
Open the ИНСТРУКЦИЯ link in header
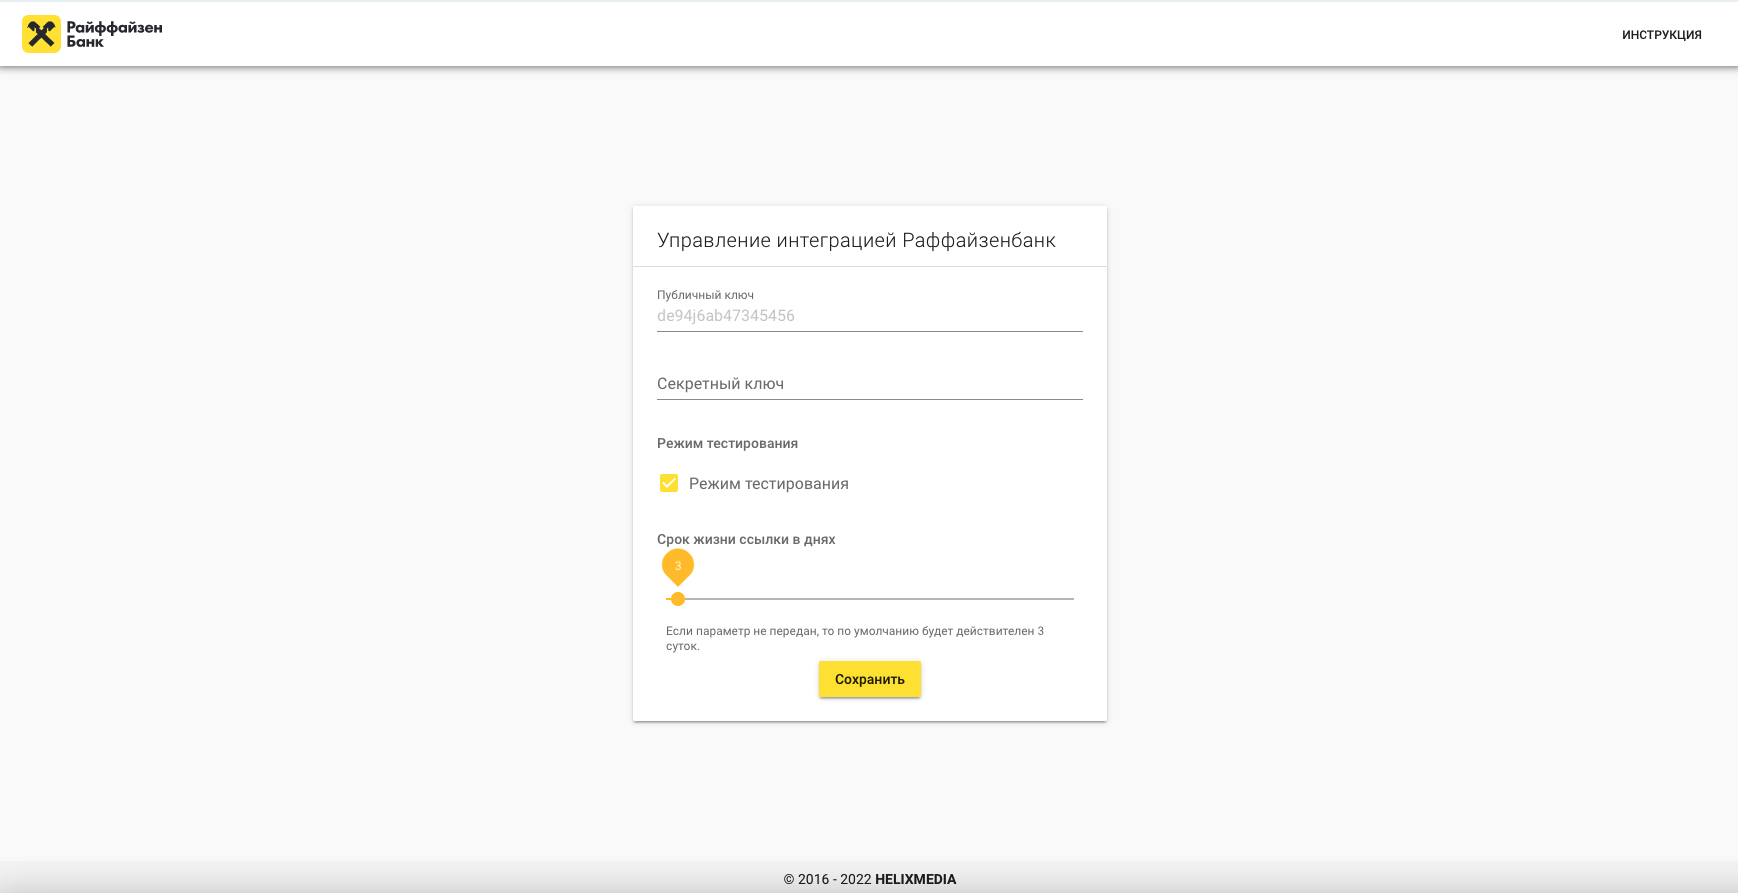pyautogui.click(x=1661, y=35)
